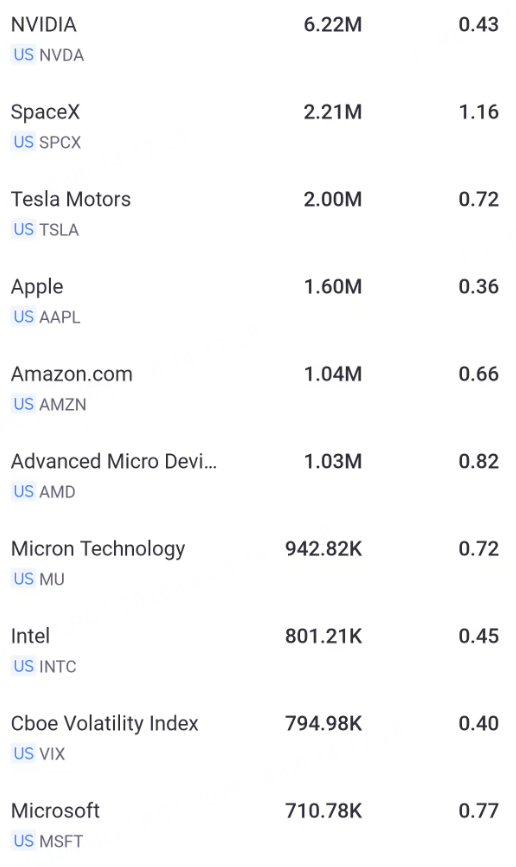Tap the US badge next to AAPL
This screenshot has width=516, height=867.
click(24, 317)
